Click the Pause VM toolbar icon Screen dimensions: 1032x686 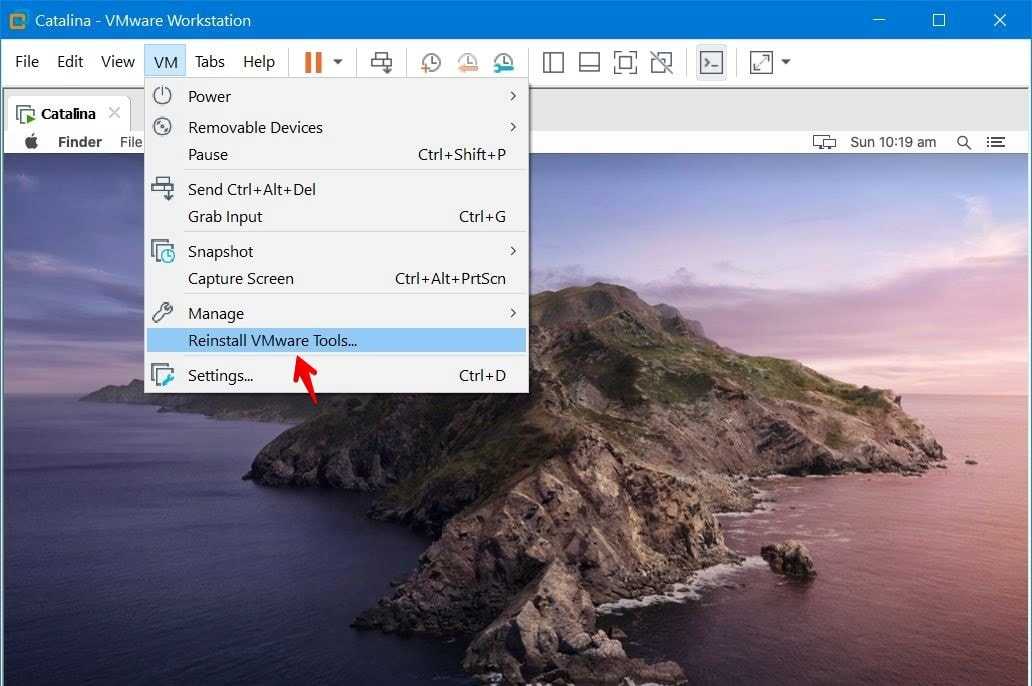(x=313, y=62)
